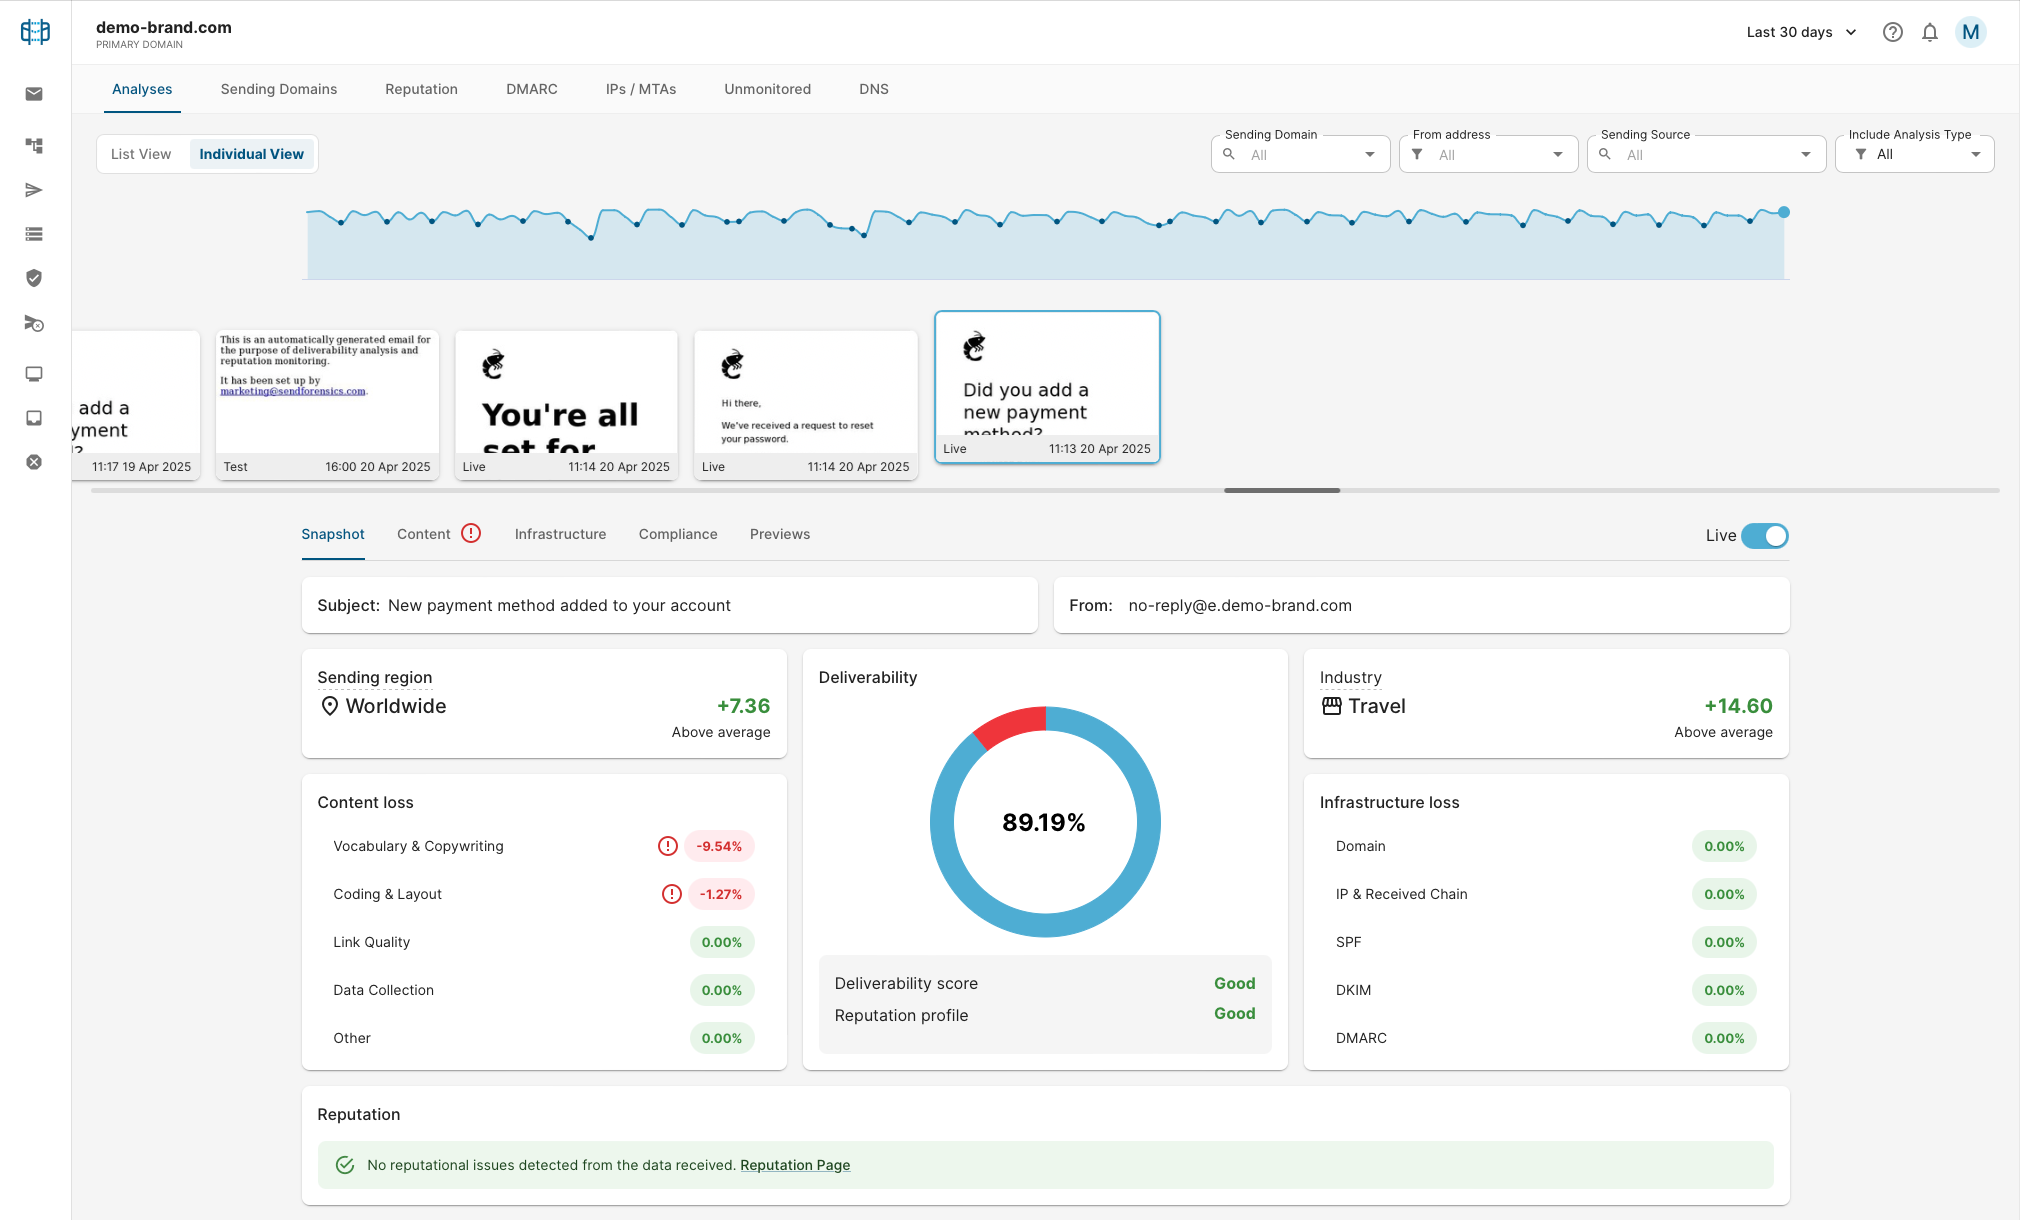The width and height of the screenshot is (2020, 1220).
Task: Open the blocked send sidebar icon
Action: click(34, 324)
